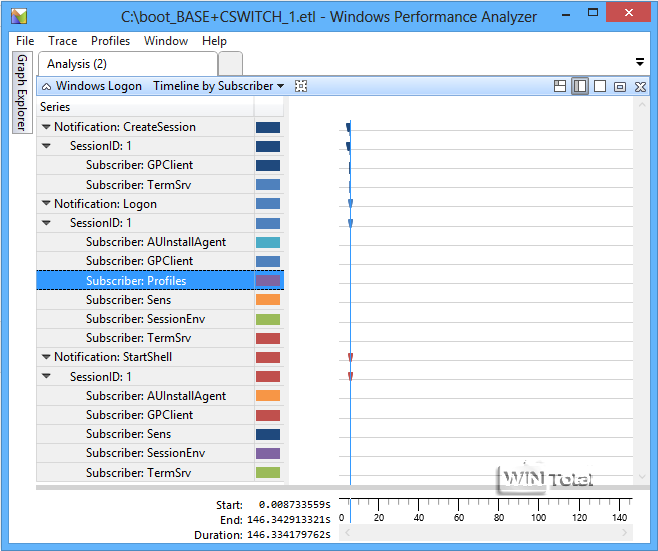The height and width of the screenshot is (551, 658).
Task: Click red swatch of Notification: StartShell
Action: tap(268, 358)
